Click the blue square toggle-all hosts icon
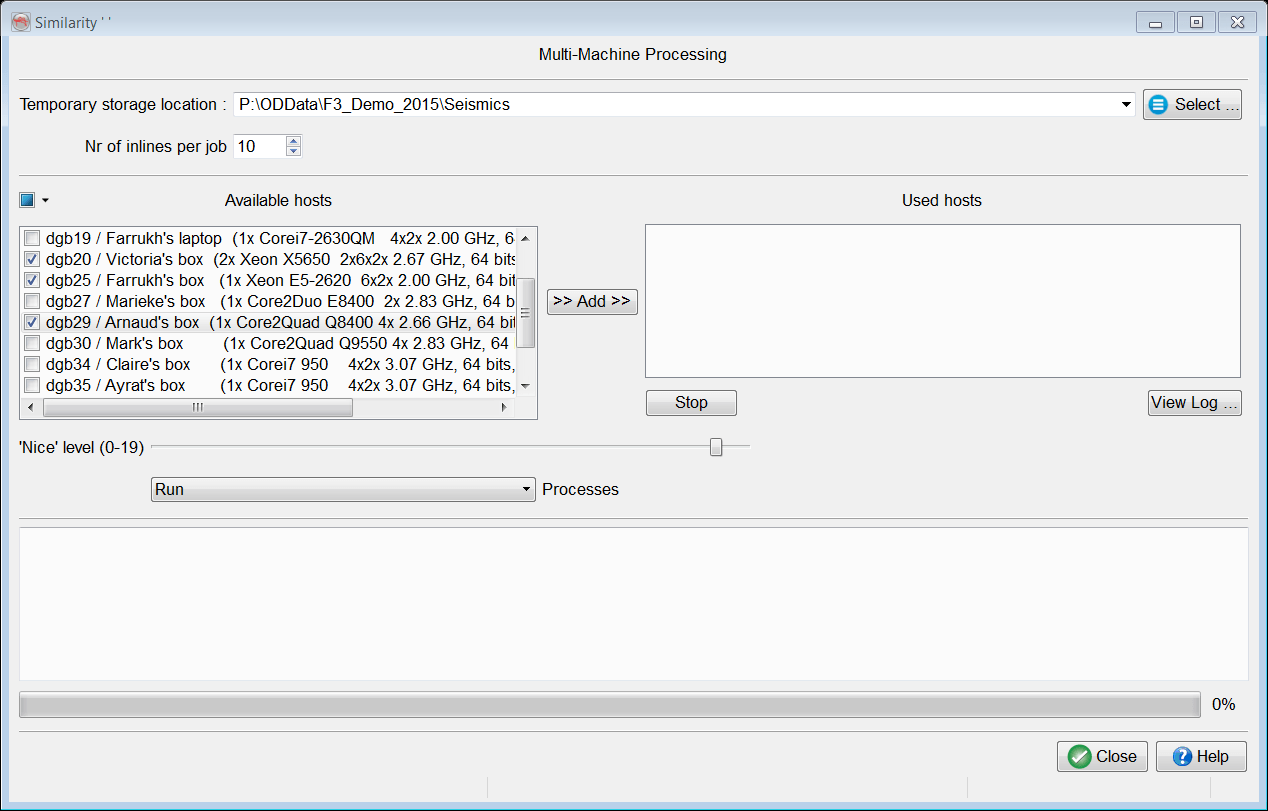Screen dimensions: 1268x811 point(27,200)
